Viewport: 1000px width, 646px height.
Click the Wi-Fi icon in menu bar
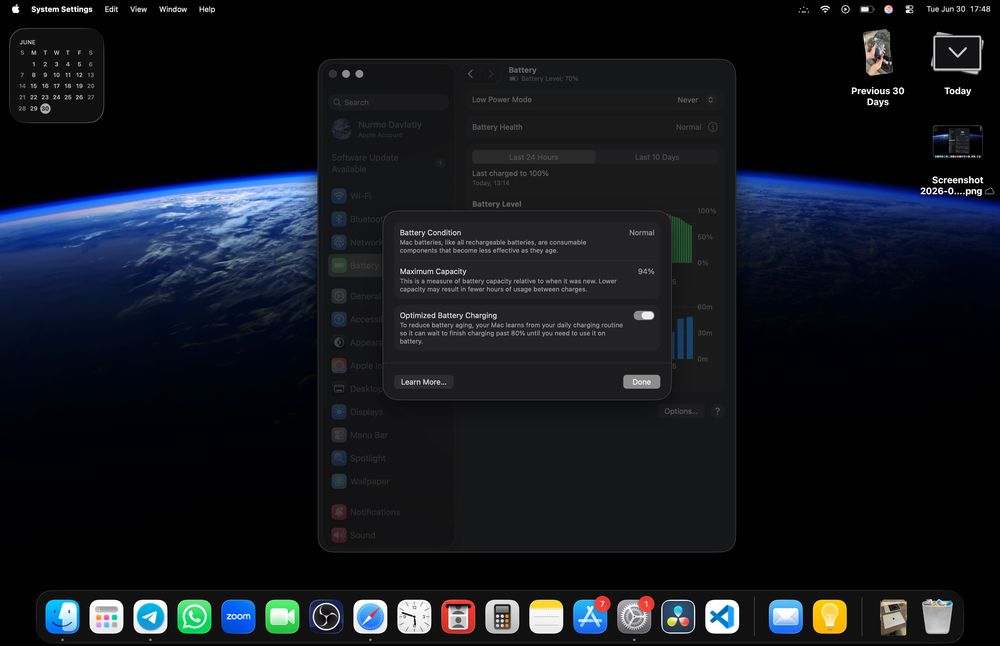pyautogui.click(x=825, y=9)
